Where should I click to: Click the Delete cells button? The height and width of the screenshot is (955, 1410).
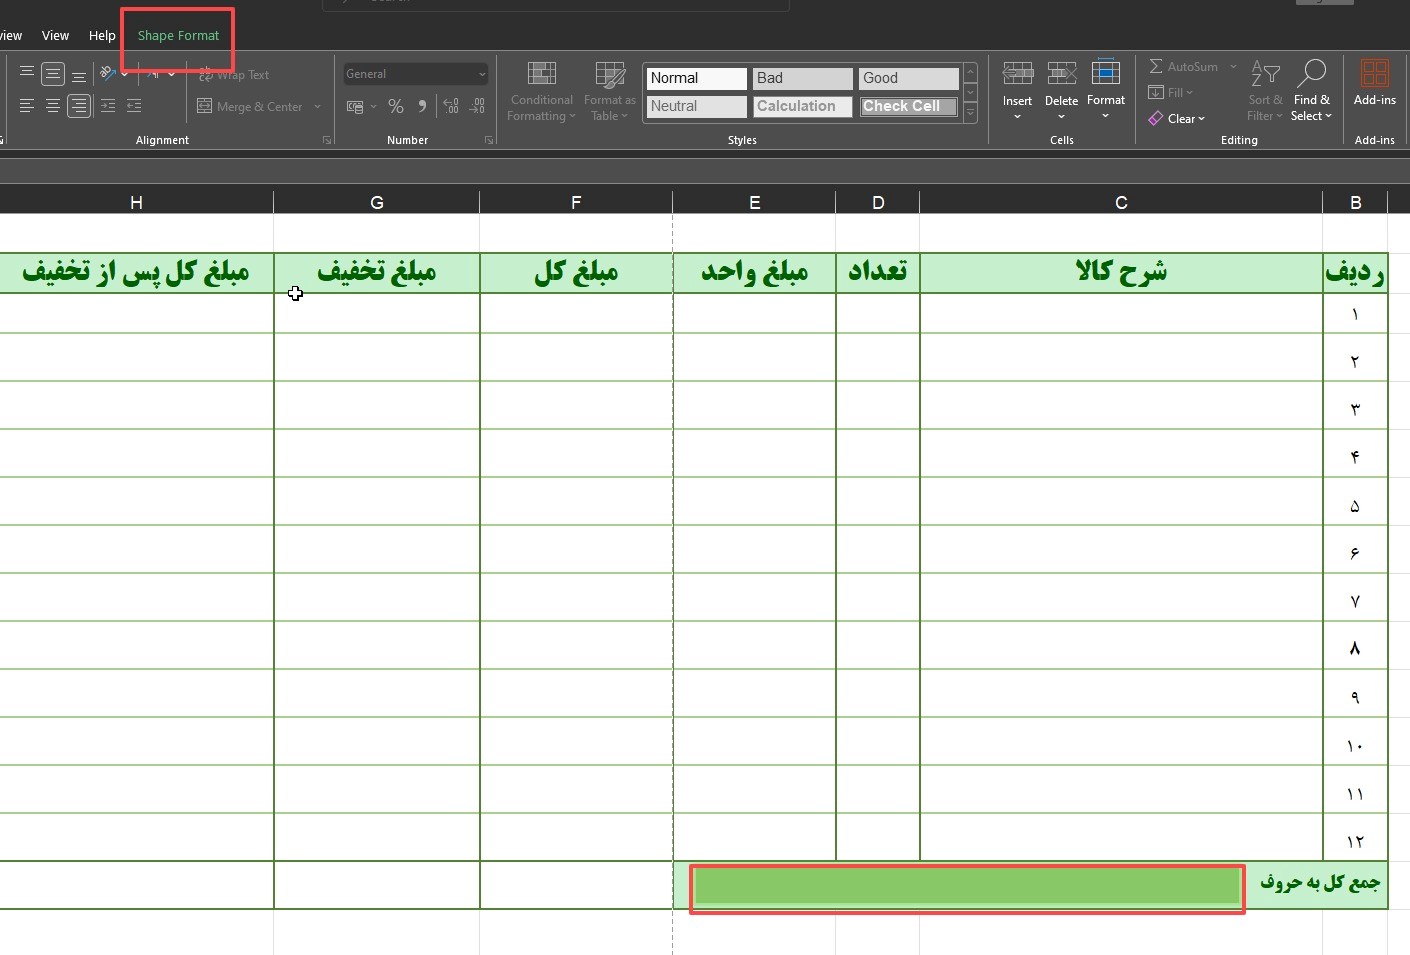pyautogui.click(x=1061, y=91)
